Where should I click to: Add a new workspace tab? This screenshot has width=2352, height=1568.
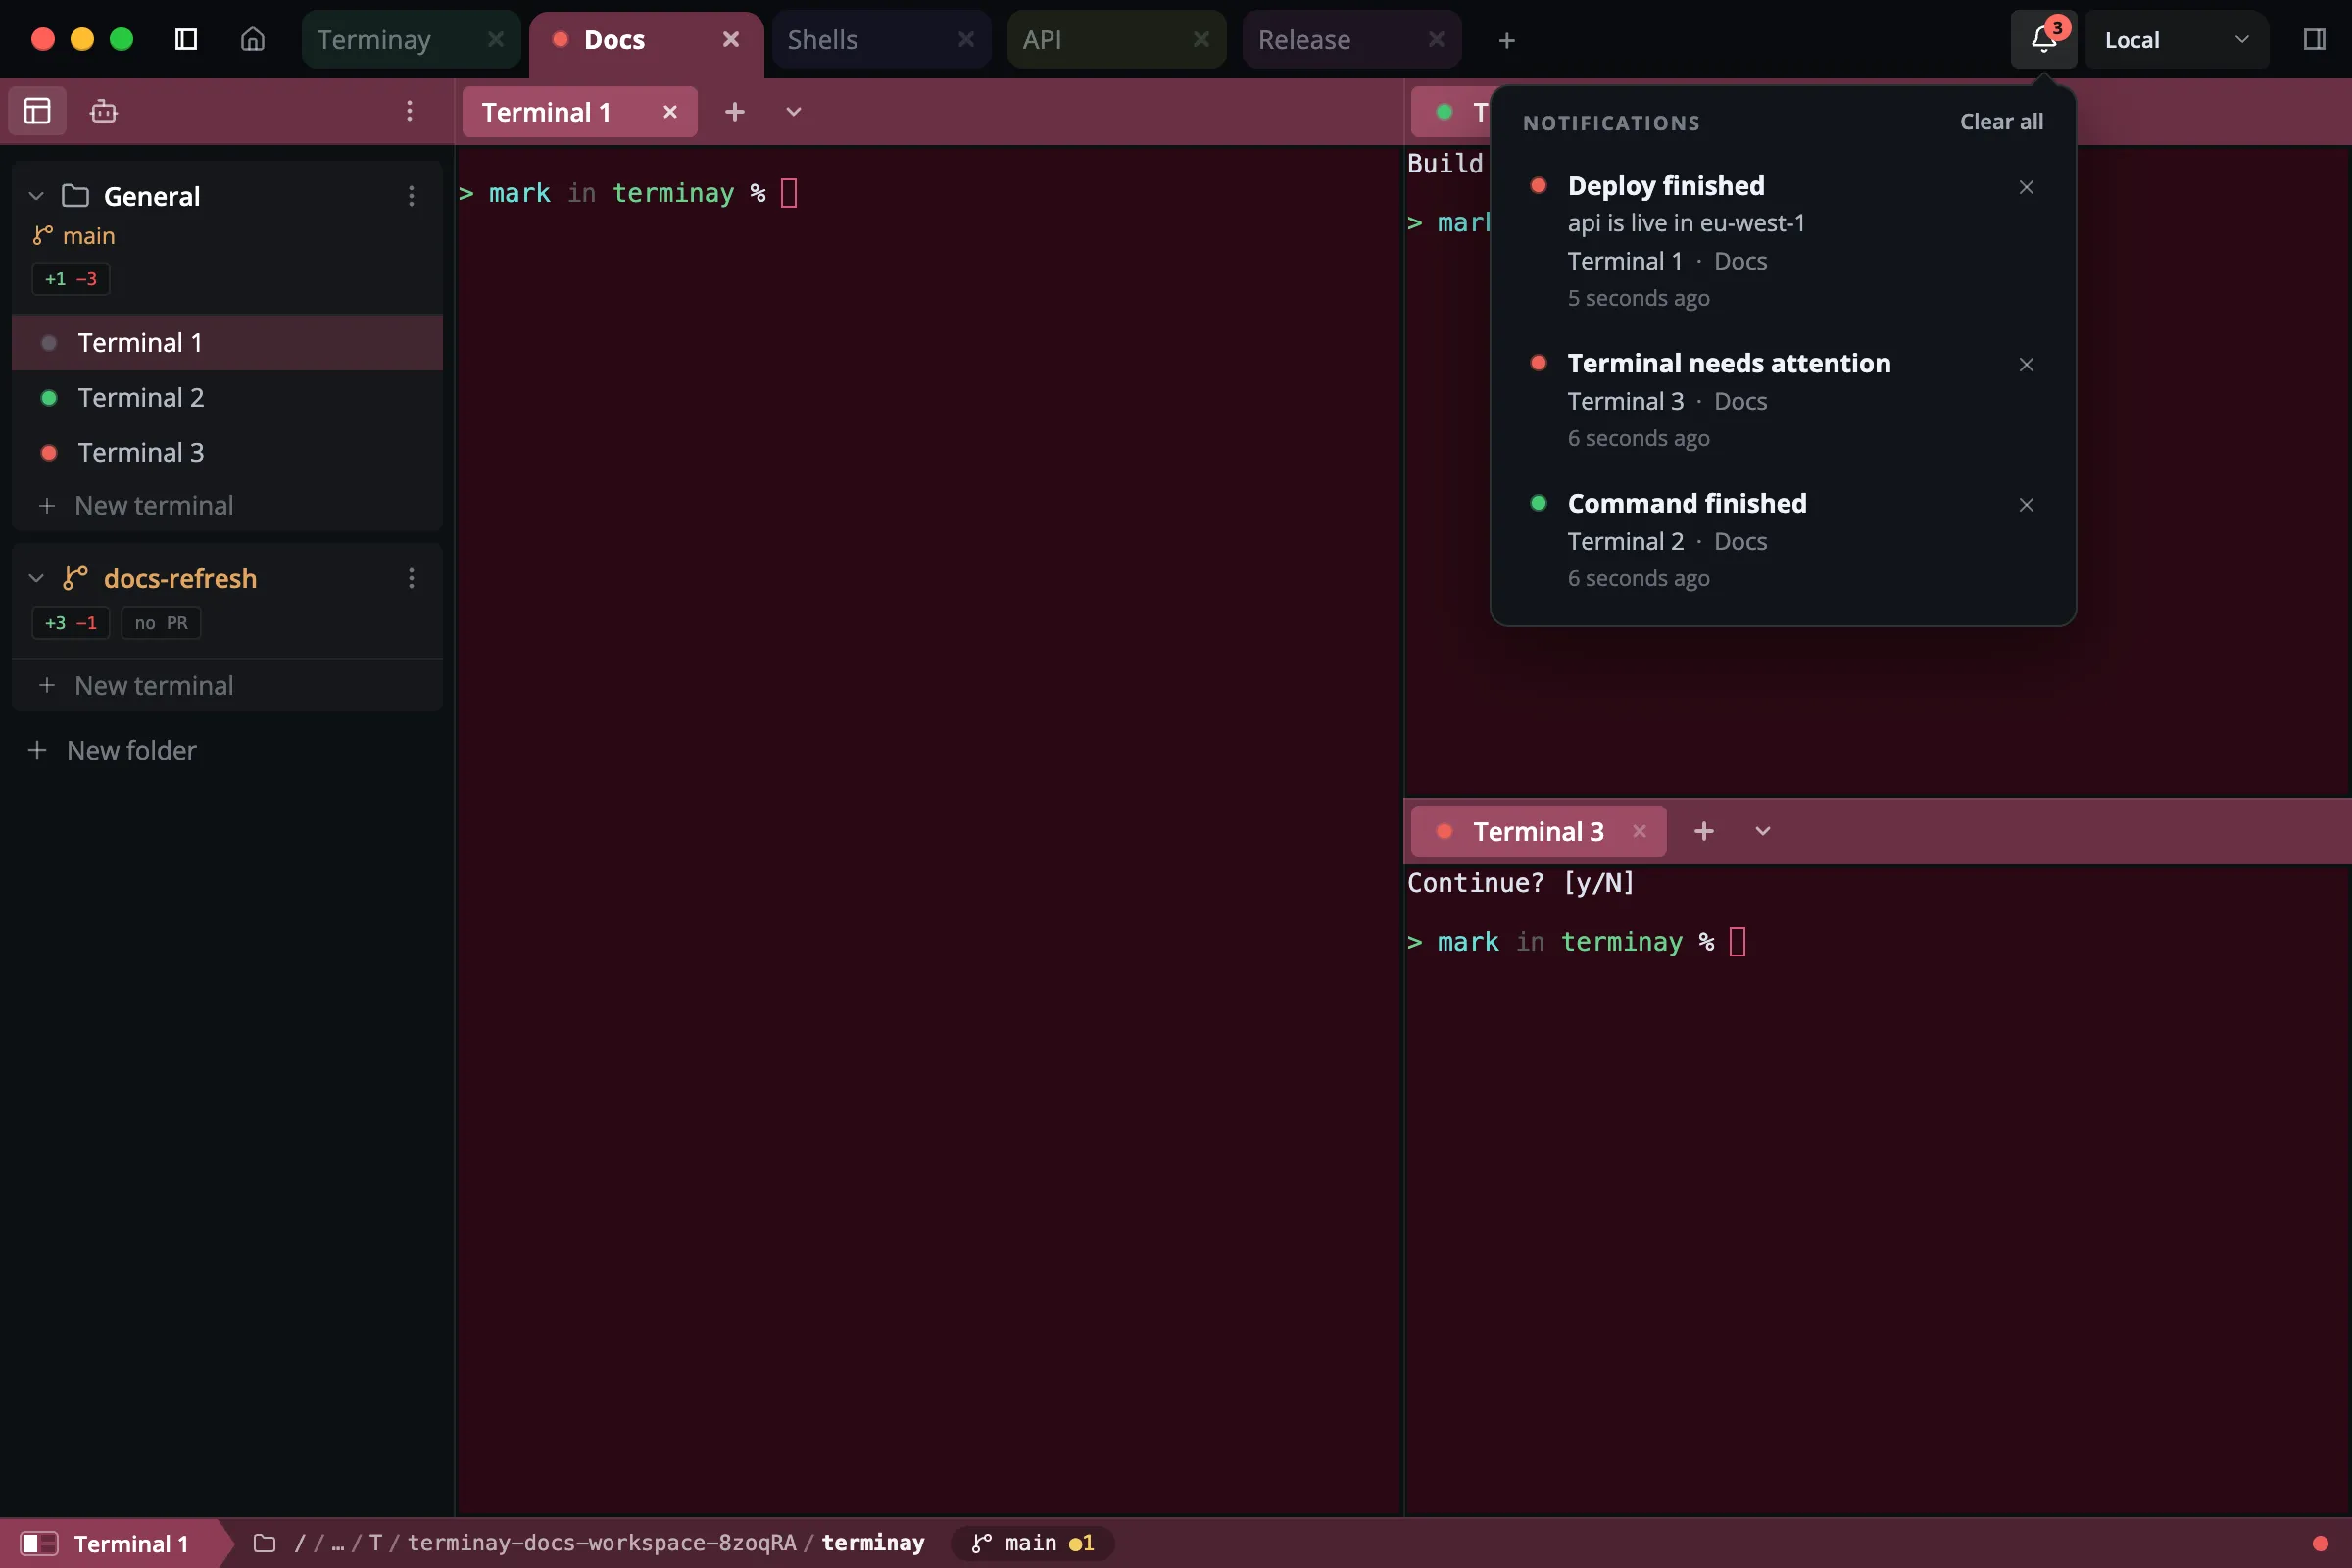pyautogui.click(x=1507, y=40)
